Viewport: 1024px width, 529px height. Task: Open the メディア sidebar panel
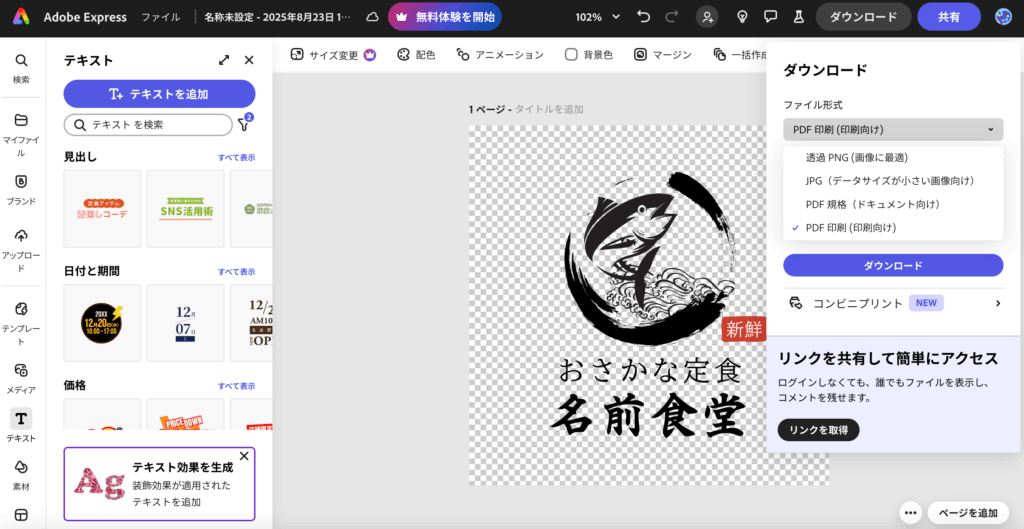pos(21,377)
